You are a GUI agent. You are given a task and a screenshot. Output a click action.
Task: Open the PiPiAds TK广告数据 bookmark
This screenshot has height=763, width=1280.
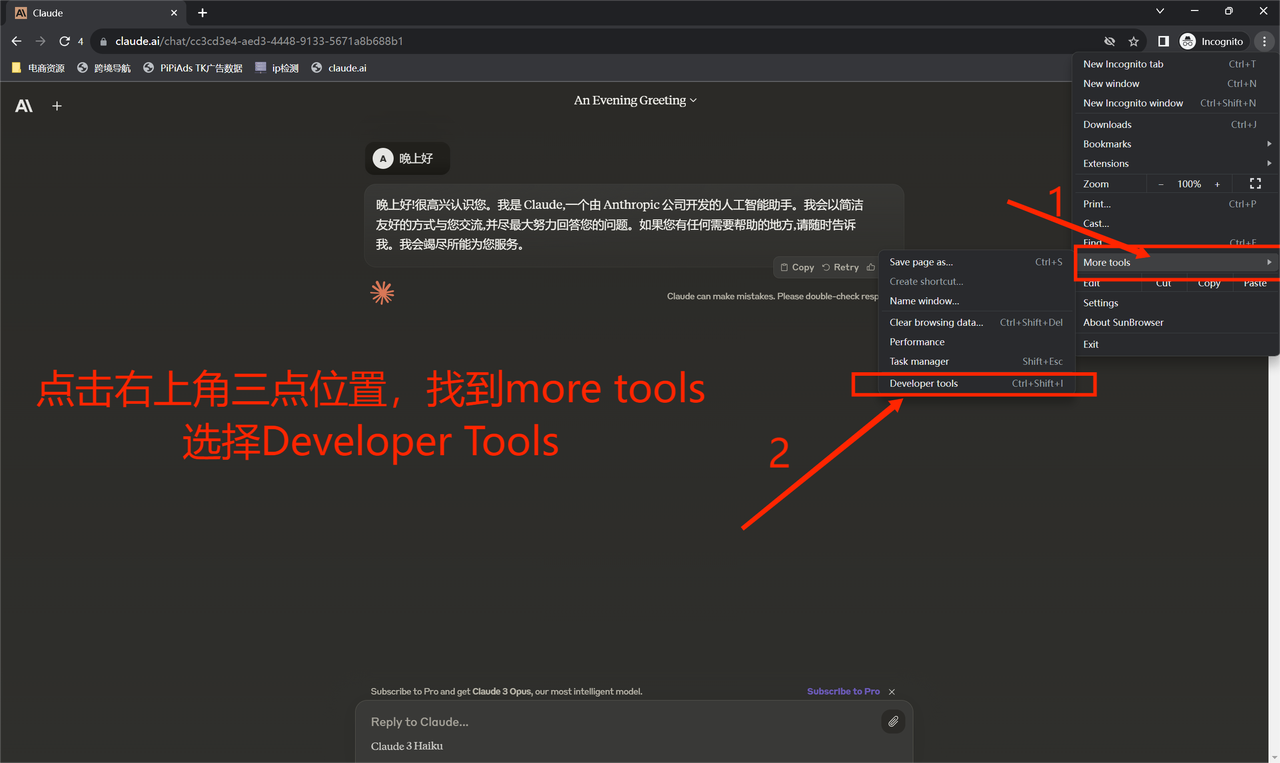(193, 68)
